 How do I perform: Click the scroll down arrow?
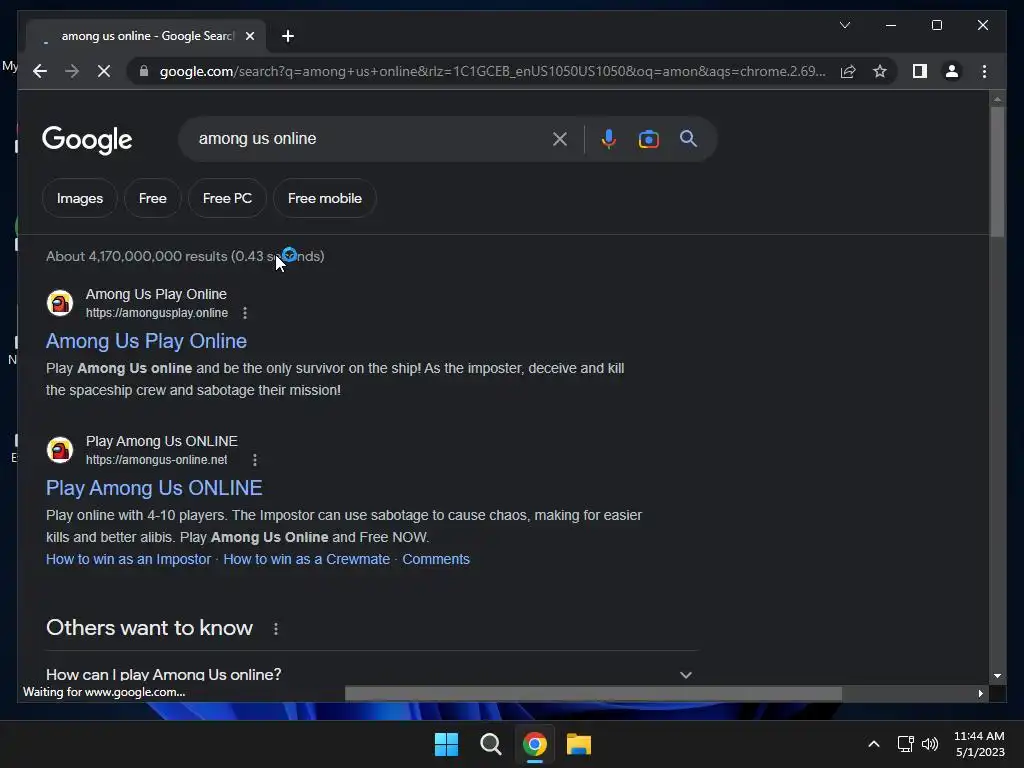click(x=997, y=676)
